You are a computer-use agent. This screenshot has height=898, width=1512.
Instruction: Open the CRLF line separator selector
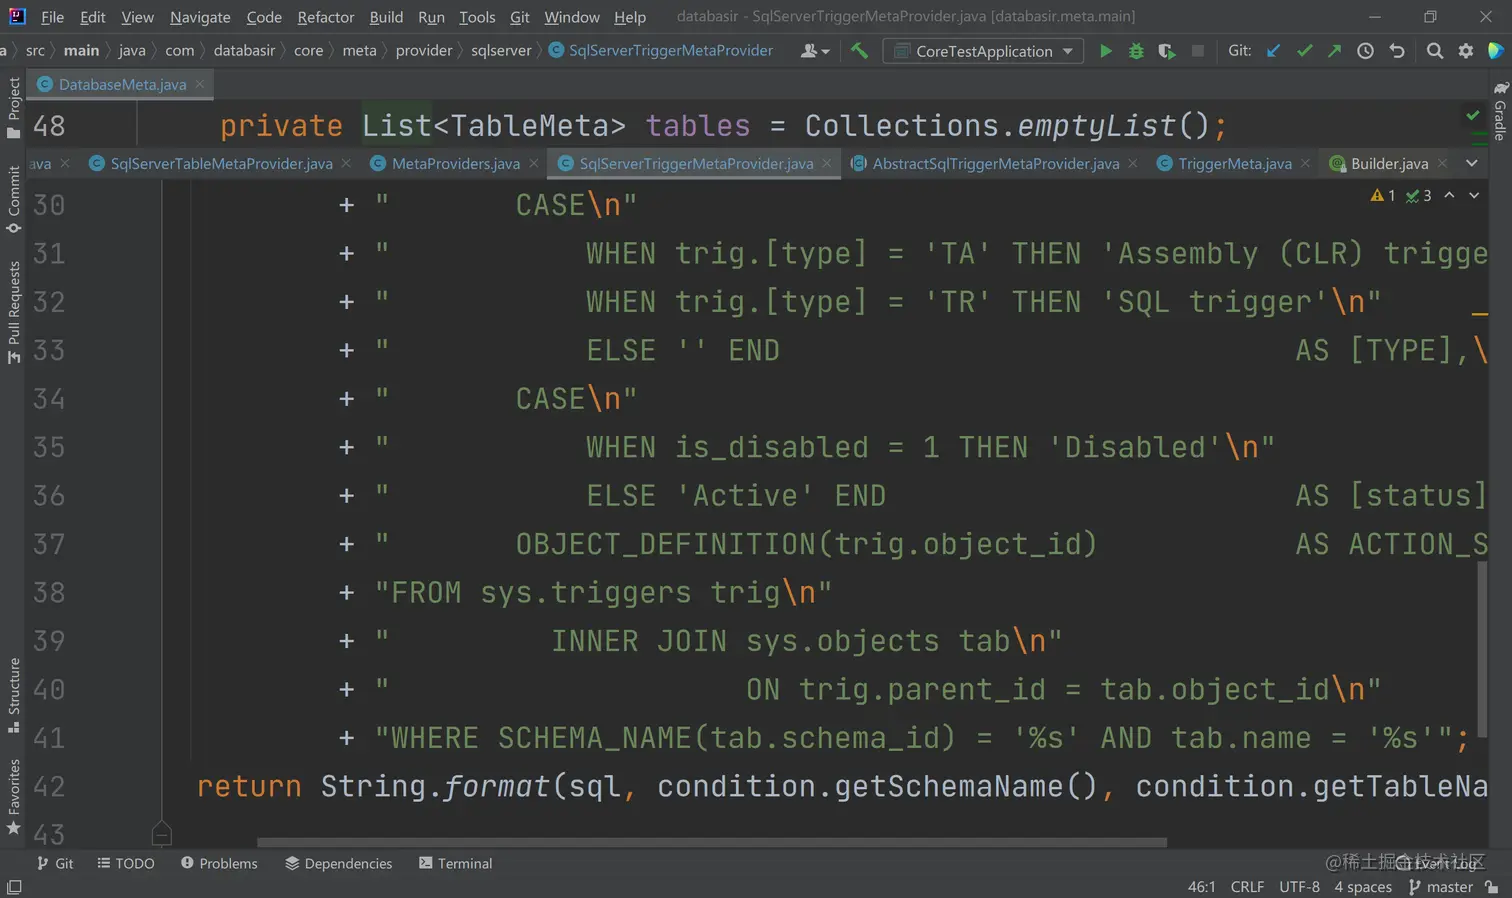pyautogui.click(x=1247, y=887)
